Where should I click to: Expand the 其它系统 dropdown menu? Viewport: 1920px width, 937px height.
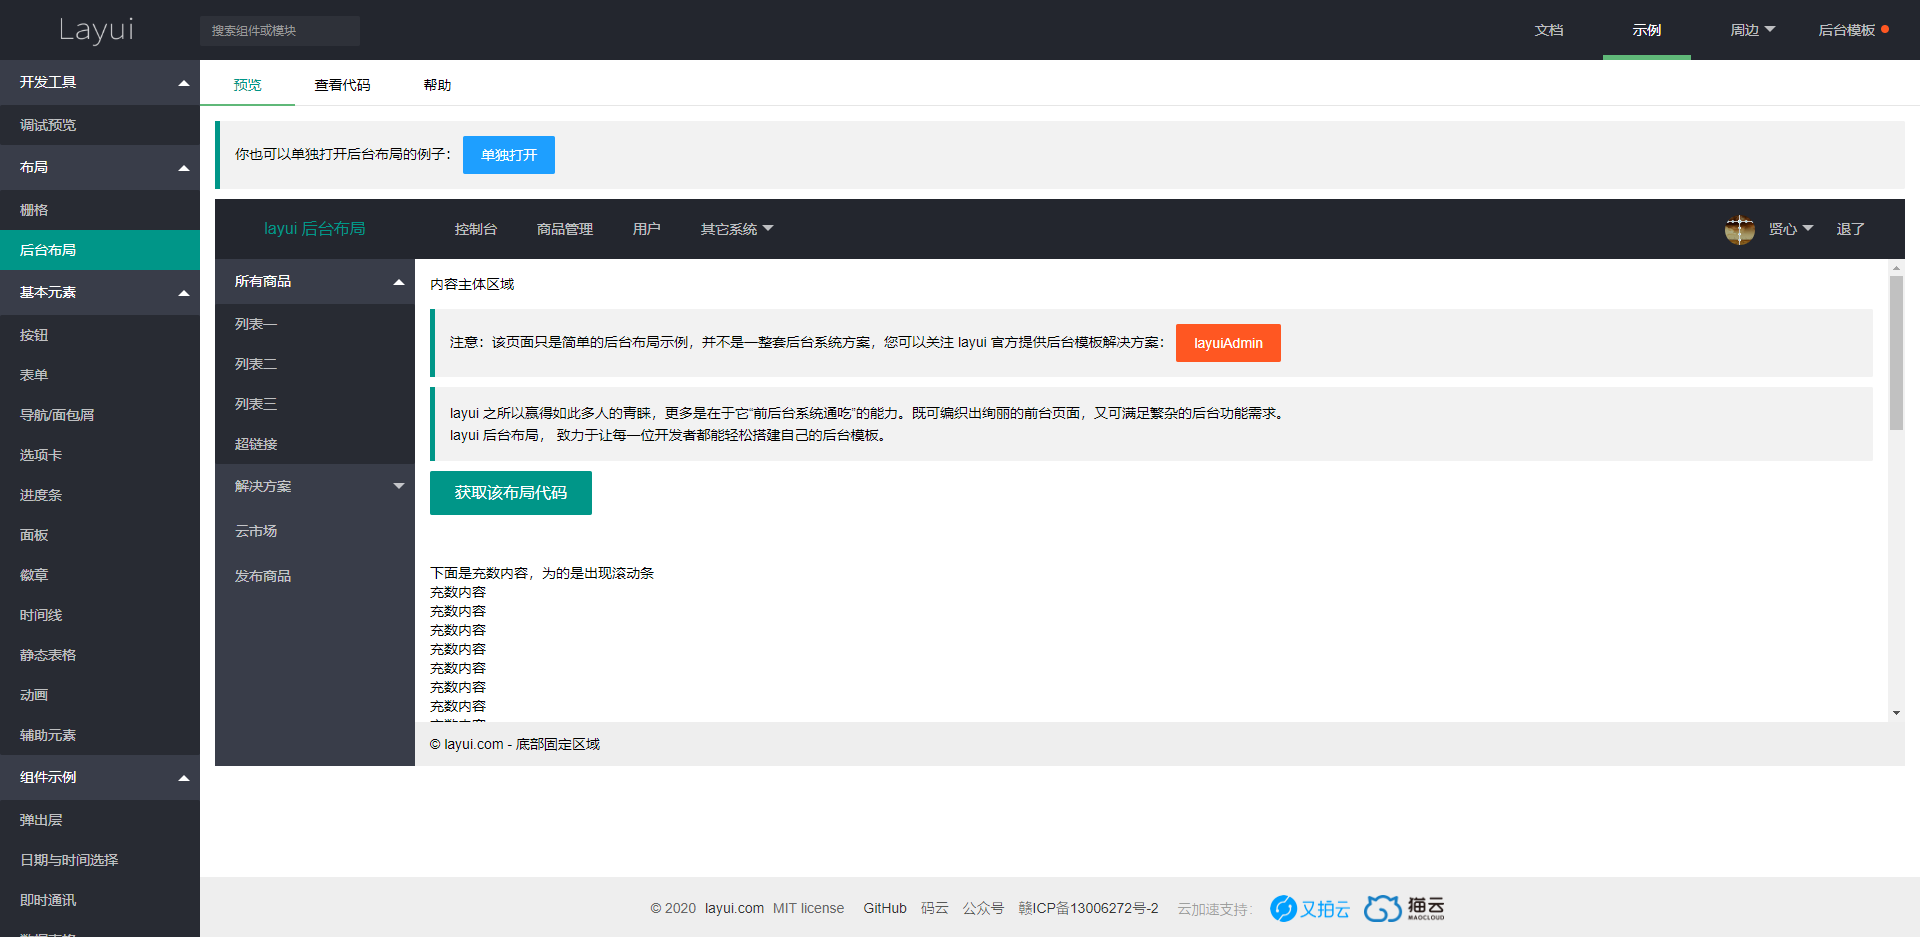(736, 229)
